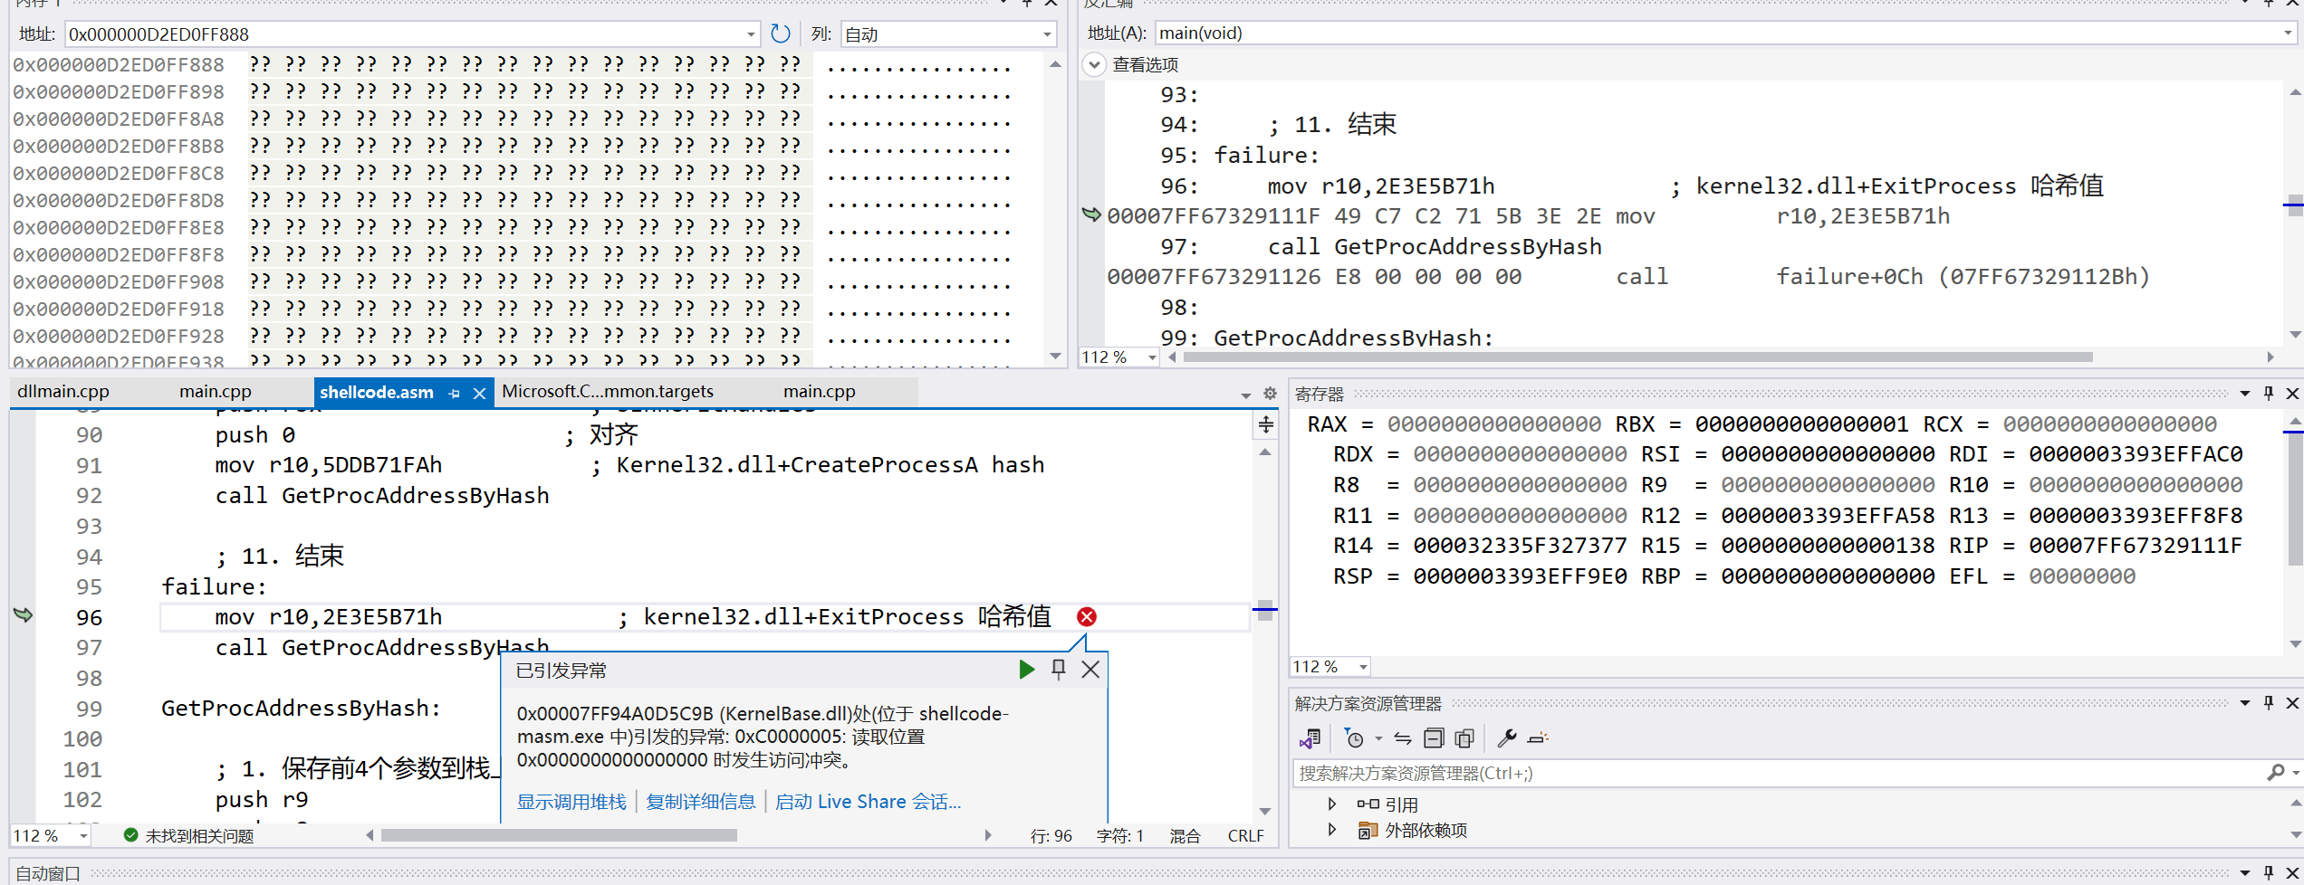This screenshot has height=885, width=2304.
Task: Expand the 查看选项 section in disassembly
Action: tap(1094, 65)
